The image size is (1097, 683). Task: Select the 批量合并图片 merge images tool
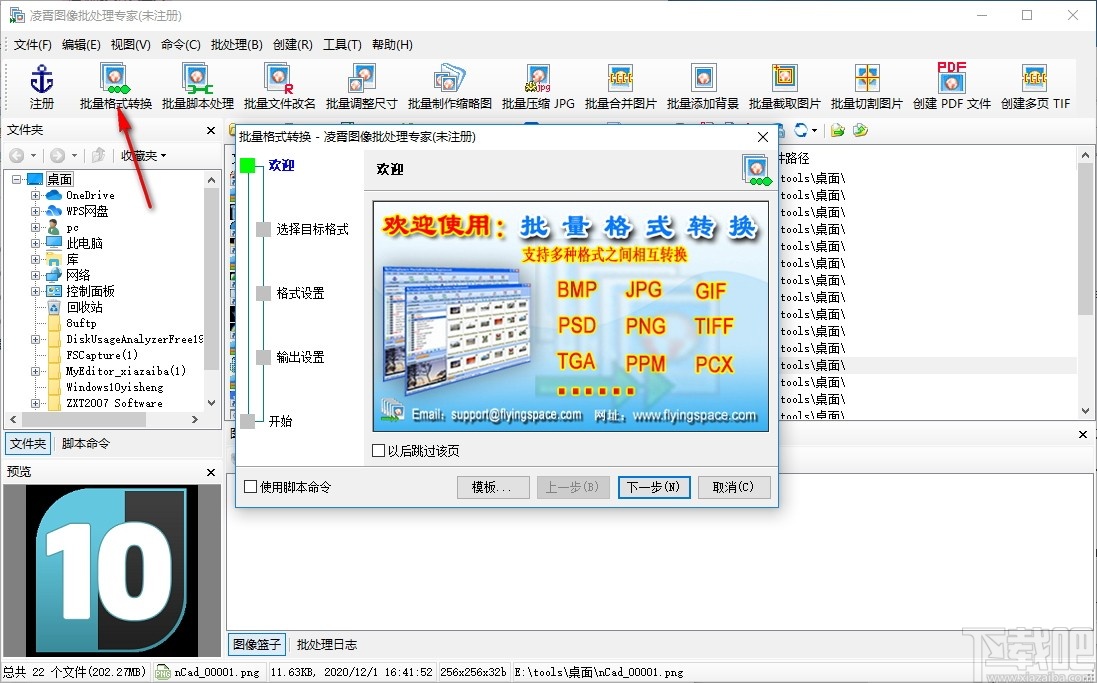(x=619, y=85)
